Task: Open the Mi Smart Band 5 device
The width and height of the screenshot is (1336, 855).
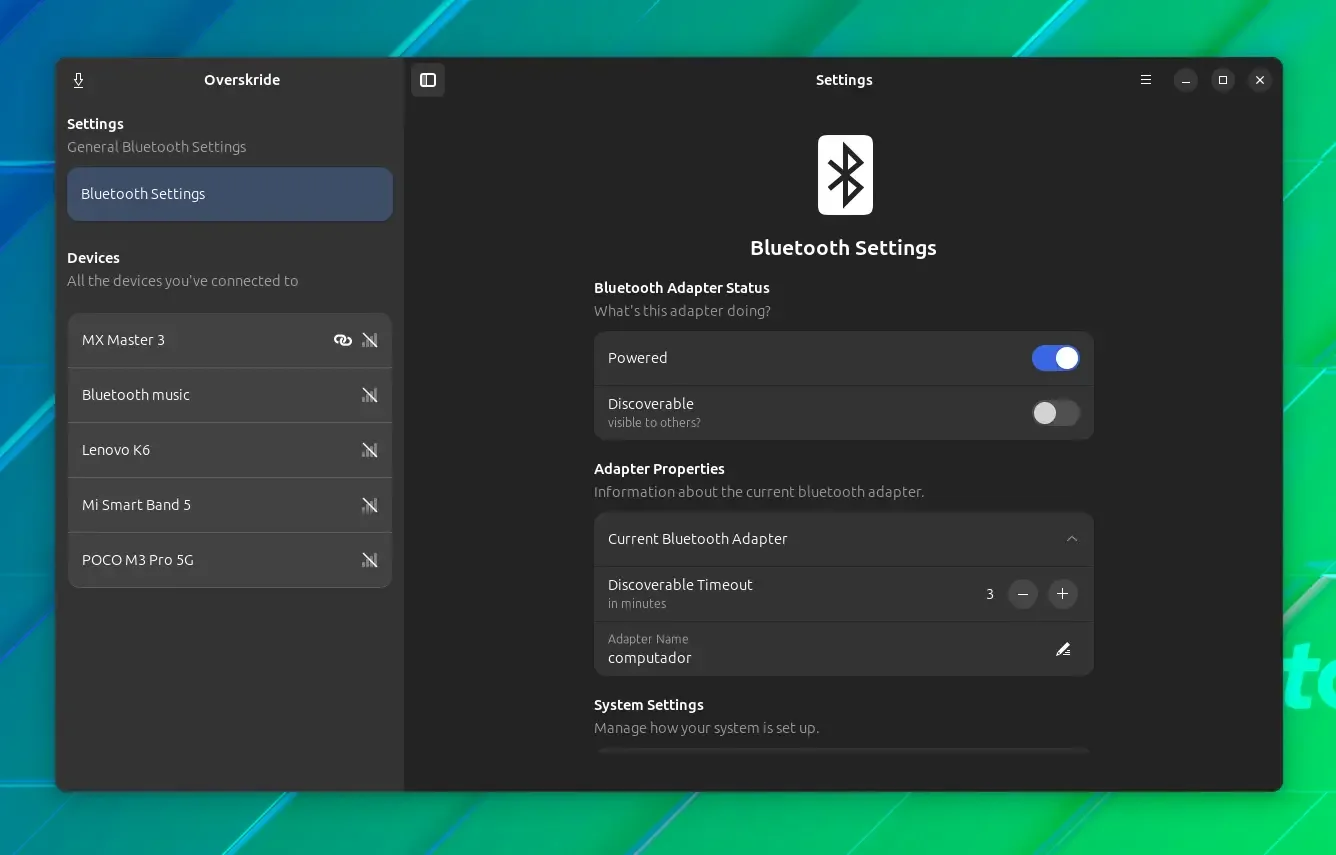Action: click(230, 505)
